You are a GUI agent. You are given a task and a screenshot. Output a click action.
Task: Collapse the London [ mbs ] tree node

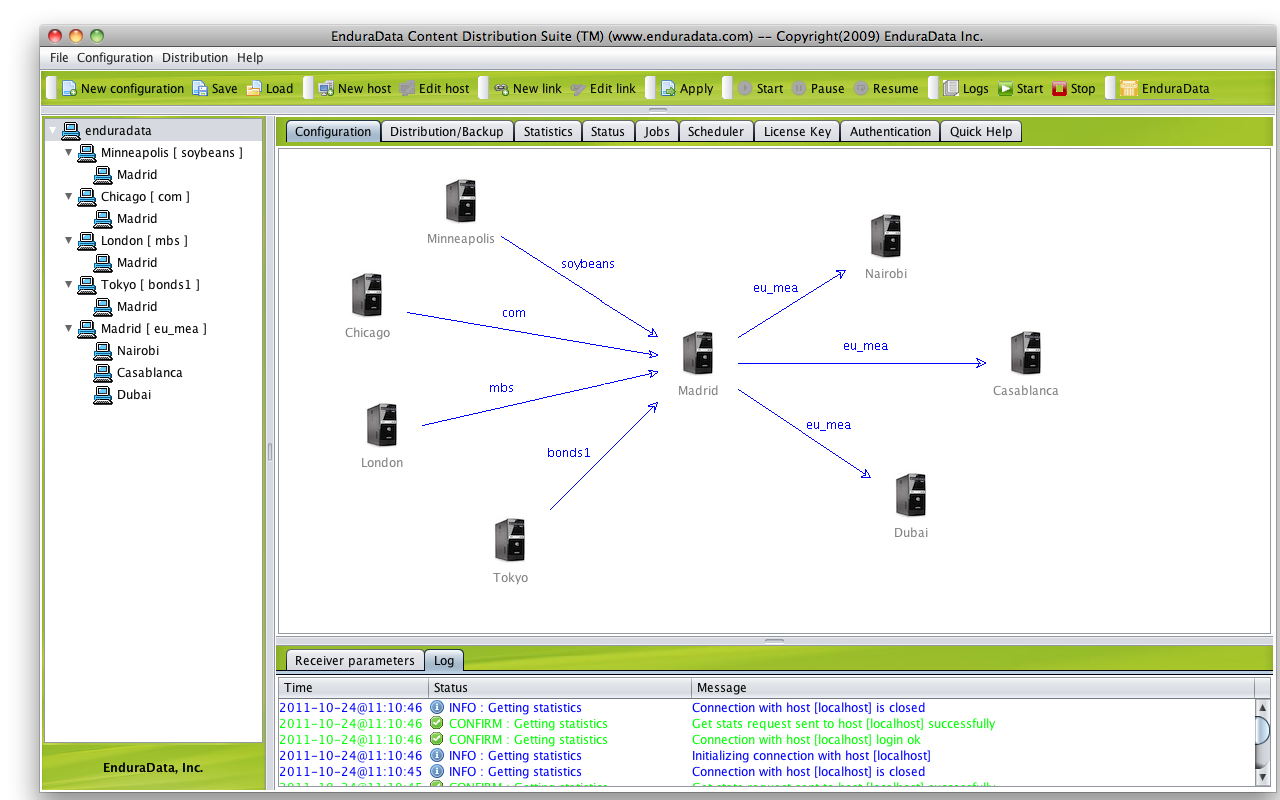pos(68,240)
